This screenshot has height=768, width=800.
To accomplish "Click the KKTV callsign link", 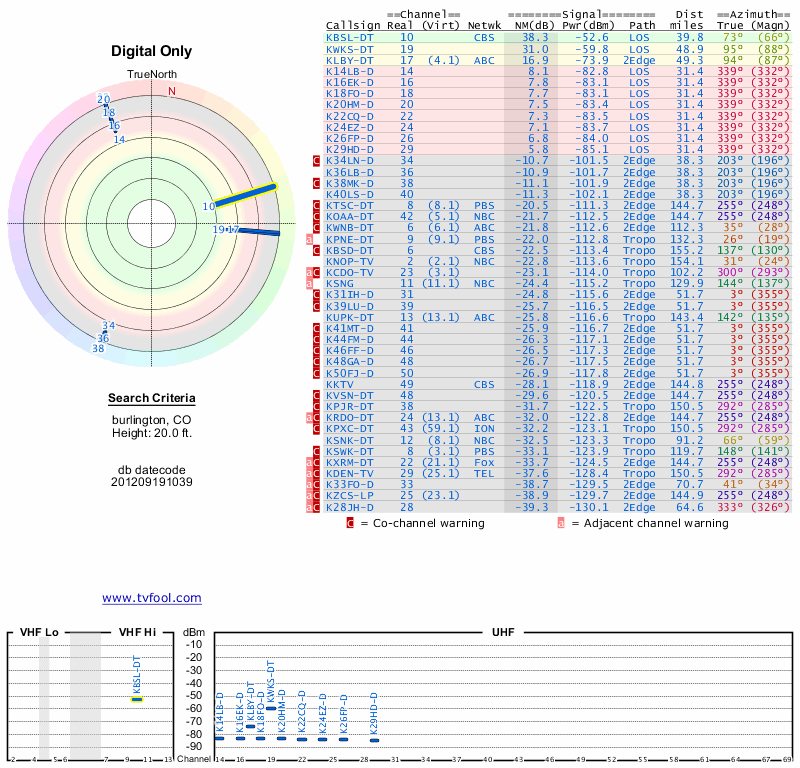I will [340, 384].
